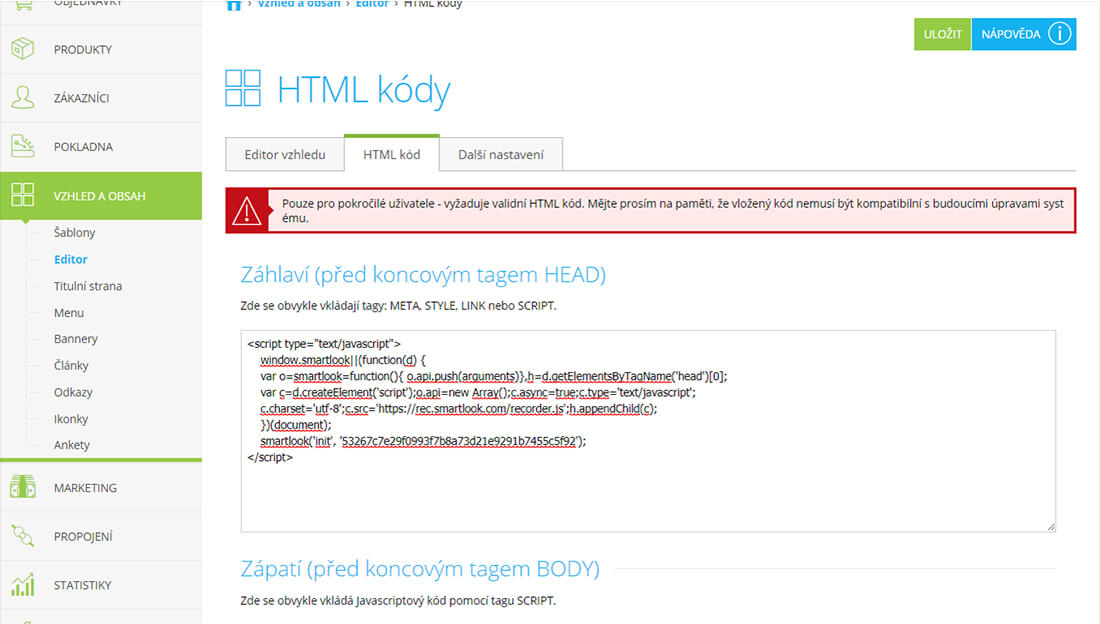This screenshot has width=1100, height=624.
Task: Click the Zápatí (před koncovým tagem BODY) heading
Action: tap(420, 569)
